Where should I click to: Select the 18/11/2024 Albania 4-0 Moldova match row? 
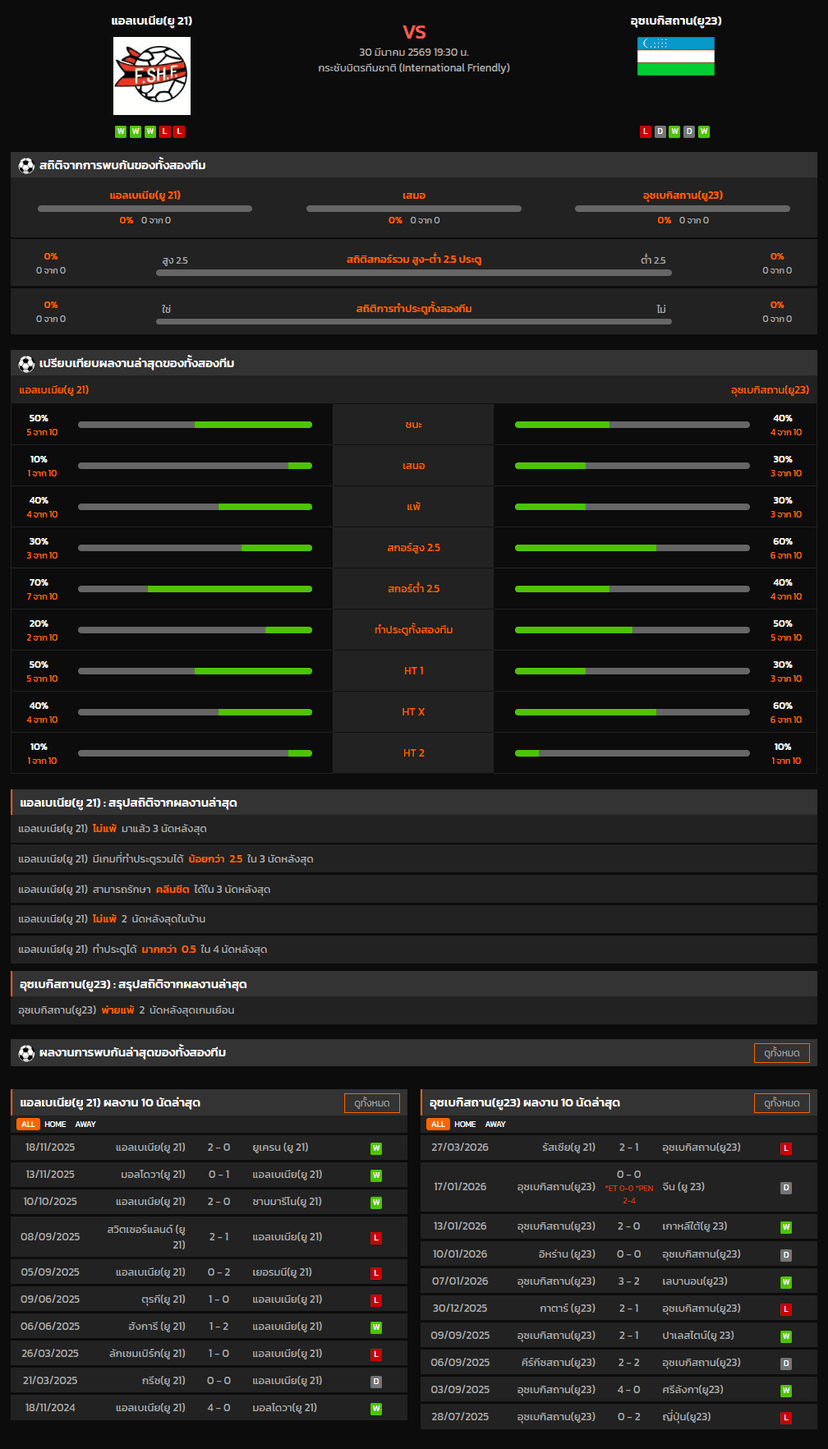click(208, 1408)
